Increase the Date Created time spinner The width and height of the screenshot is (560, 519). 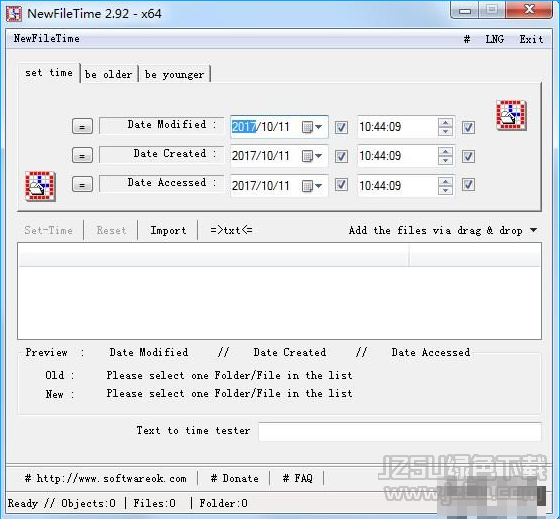(x=445, y=151)
